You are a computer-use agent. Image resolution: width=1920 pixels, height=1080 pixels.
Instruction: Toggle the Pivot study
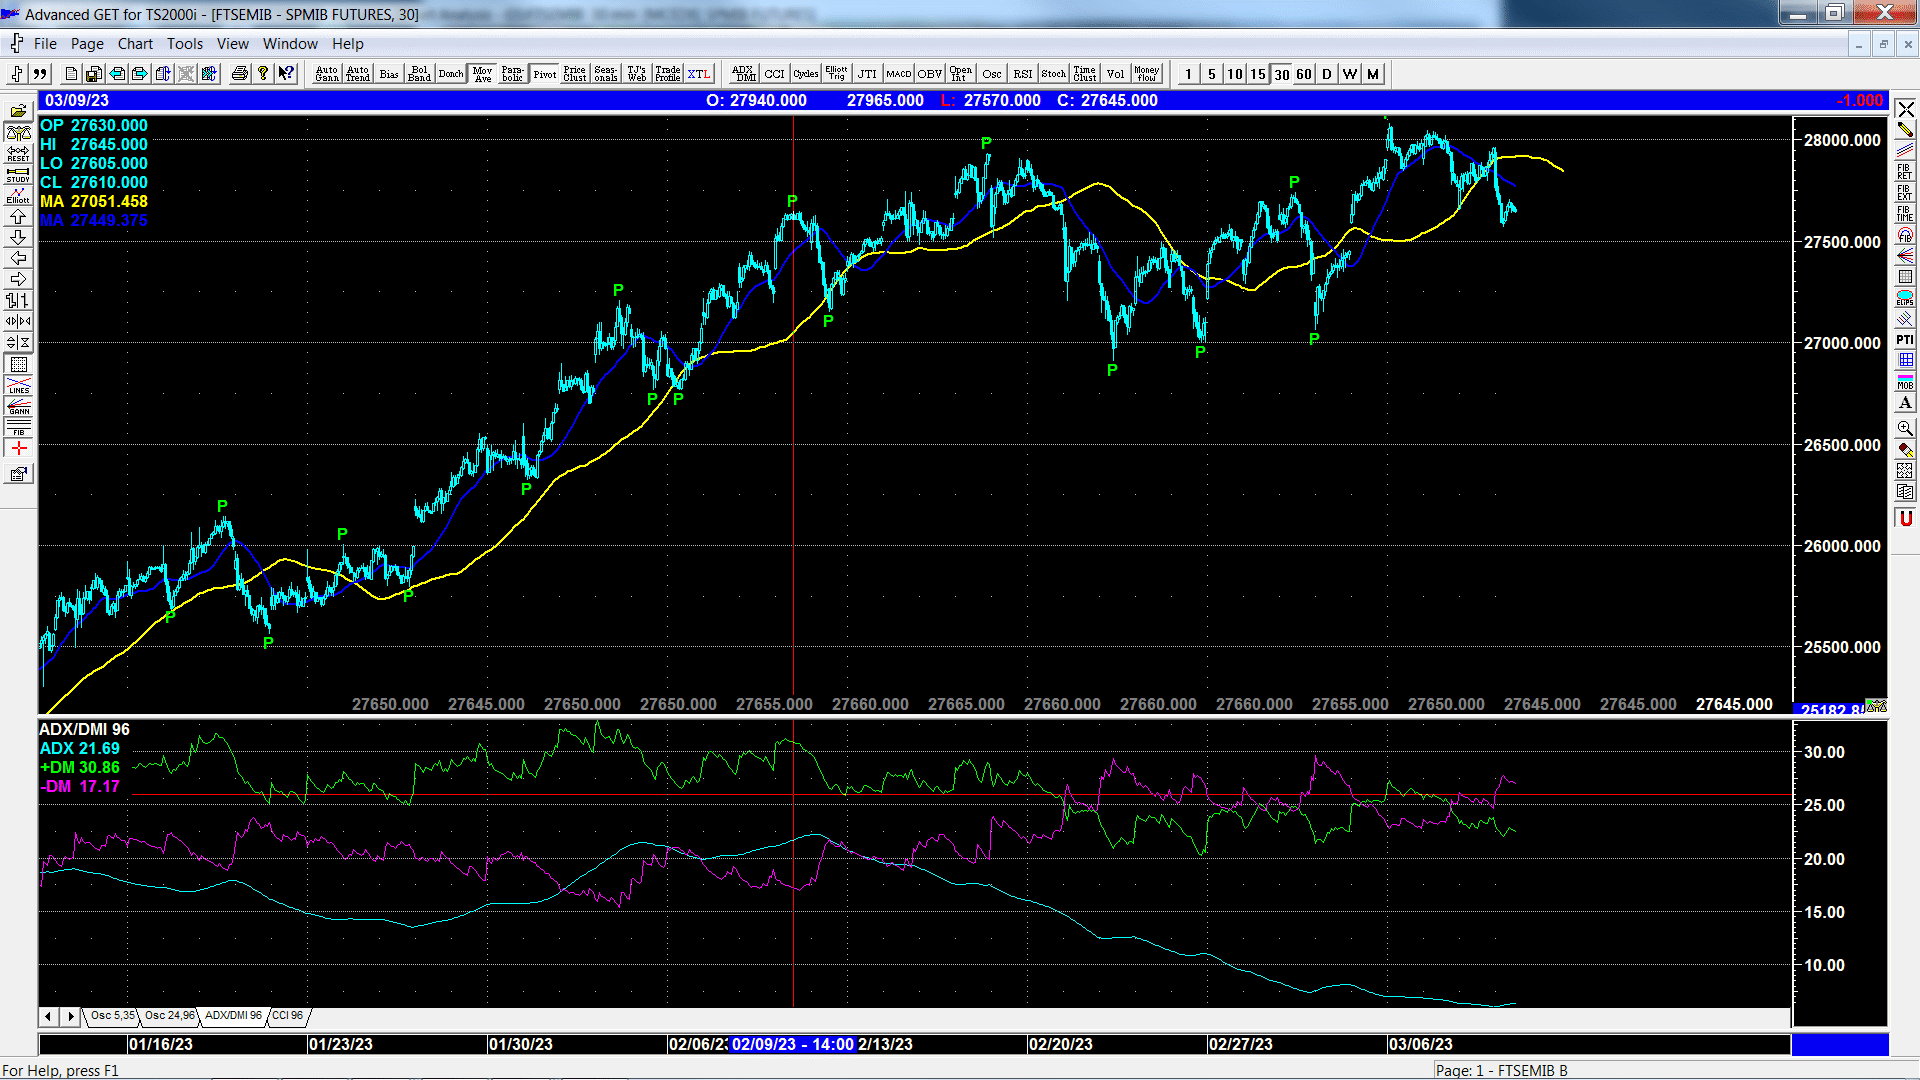point(545,74)
